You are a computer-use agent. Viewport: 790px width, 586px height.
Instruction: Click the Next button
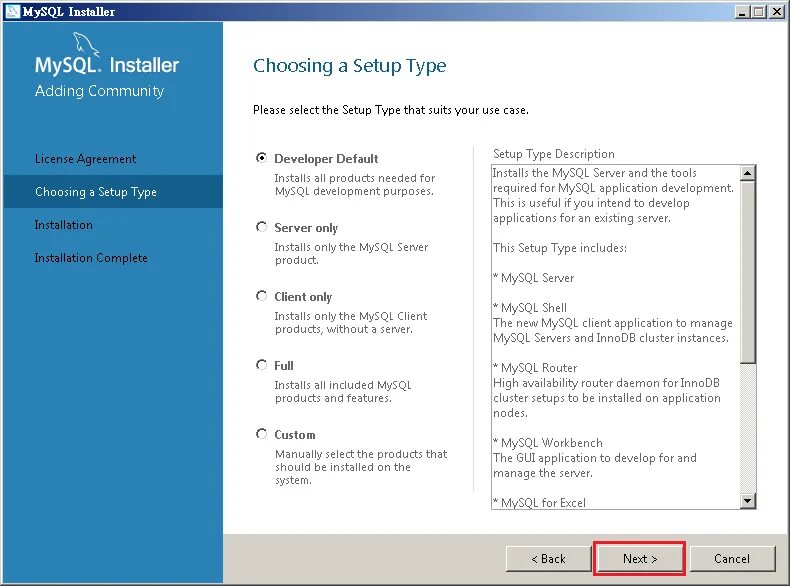(x=640, y=558)
